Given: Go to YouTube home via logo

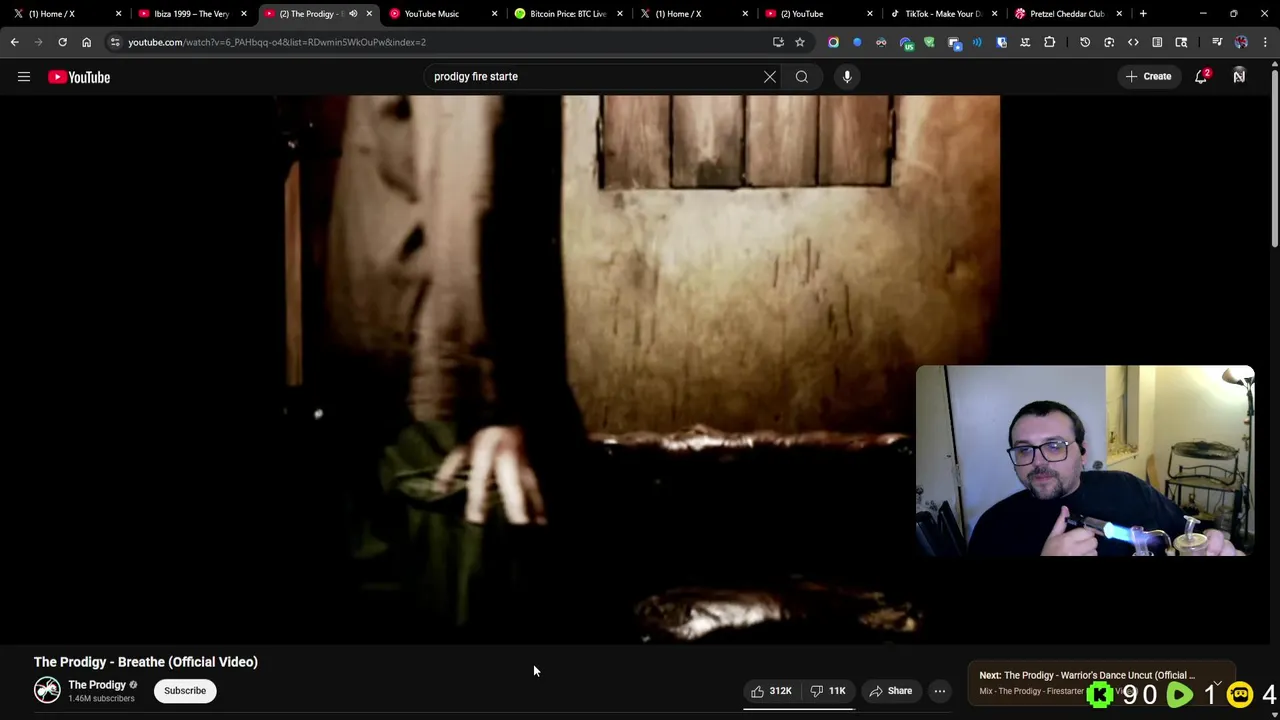Looking at the screenshot, I should coord(79,77).
